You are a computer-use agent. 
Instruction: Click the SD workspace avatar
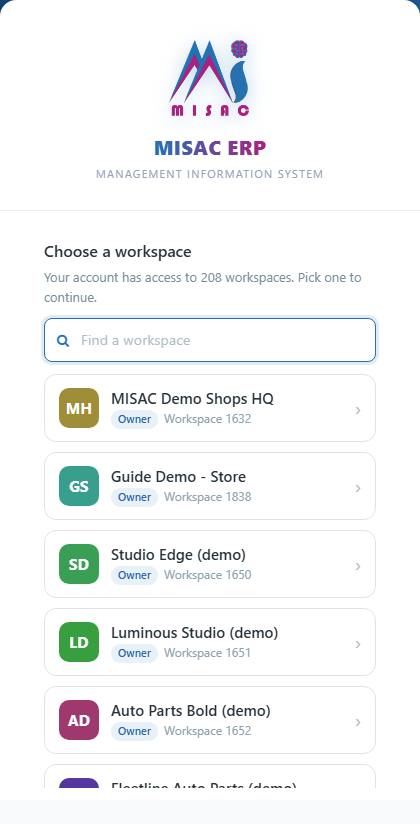(79, 564)
